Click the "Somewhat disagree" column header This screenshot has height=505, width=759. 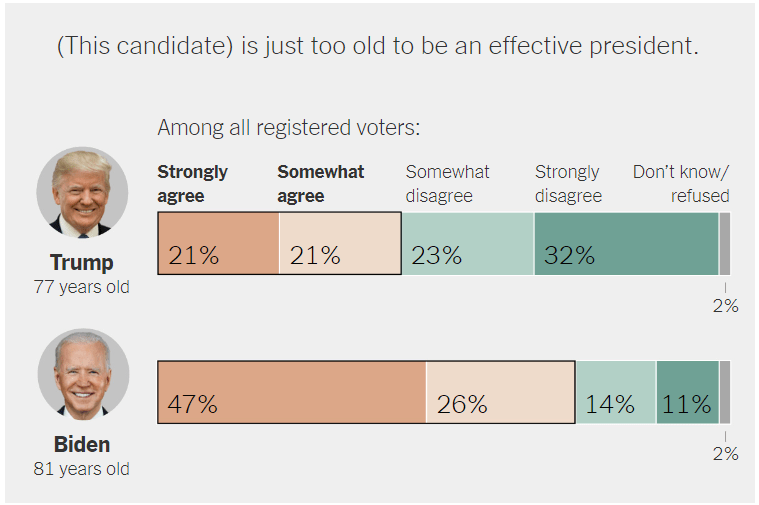447,184
